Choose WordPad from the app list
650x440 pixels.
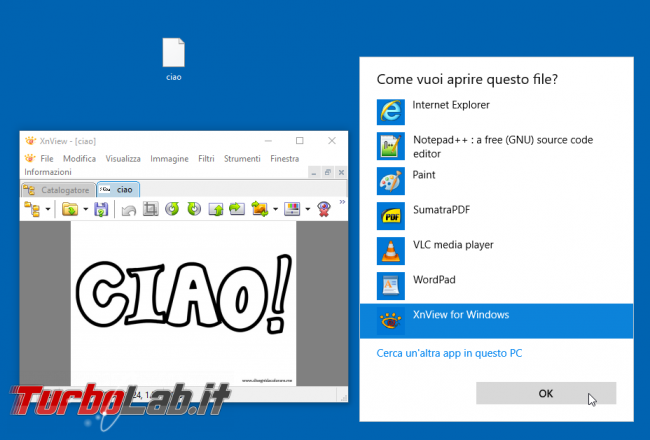496,286
